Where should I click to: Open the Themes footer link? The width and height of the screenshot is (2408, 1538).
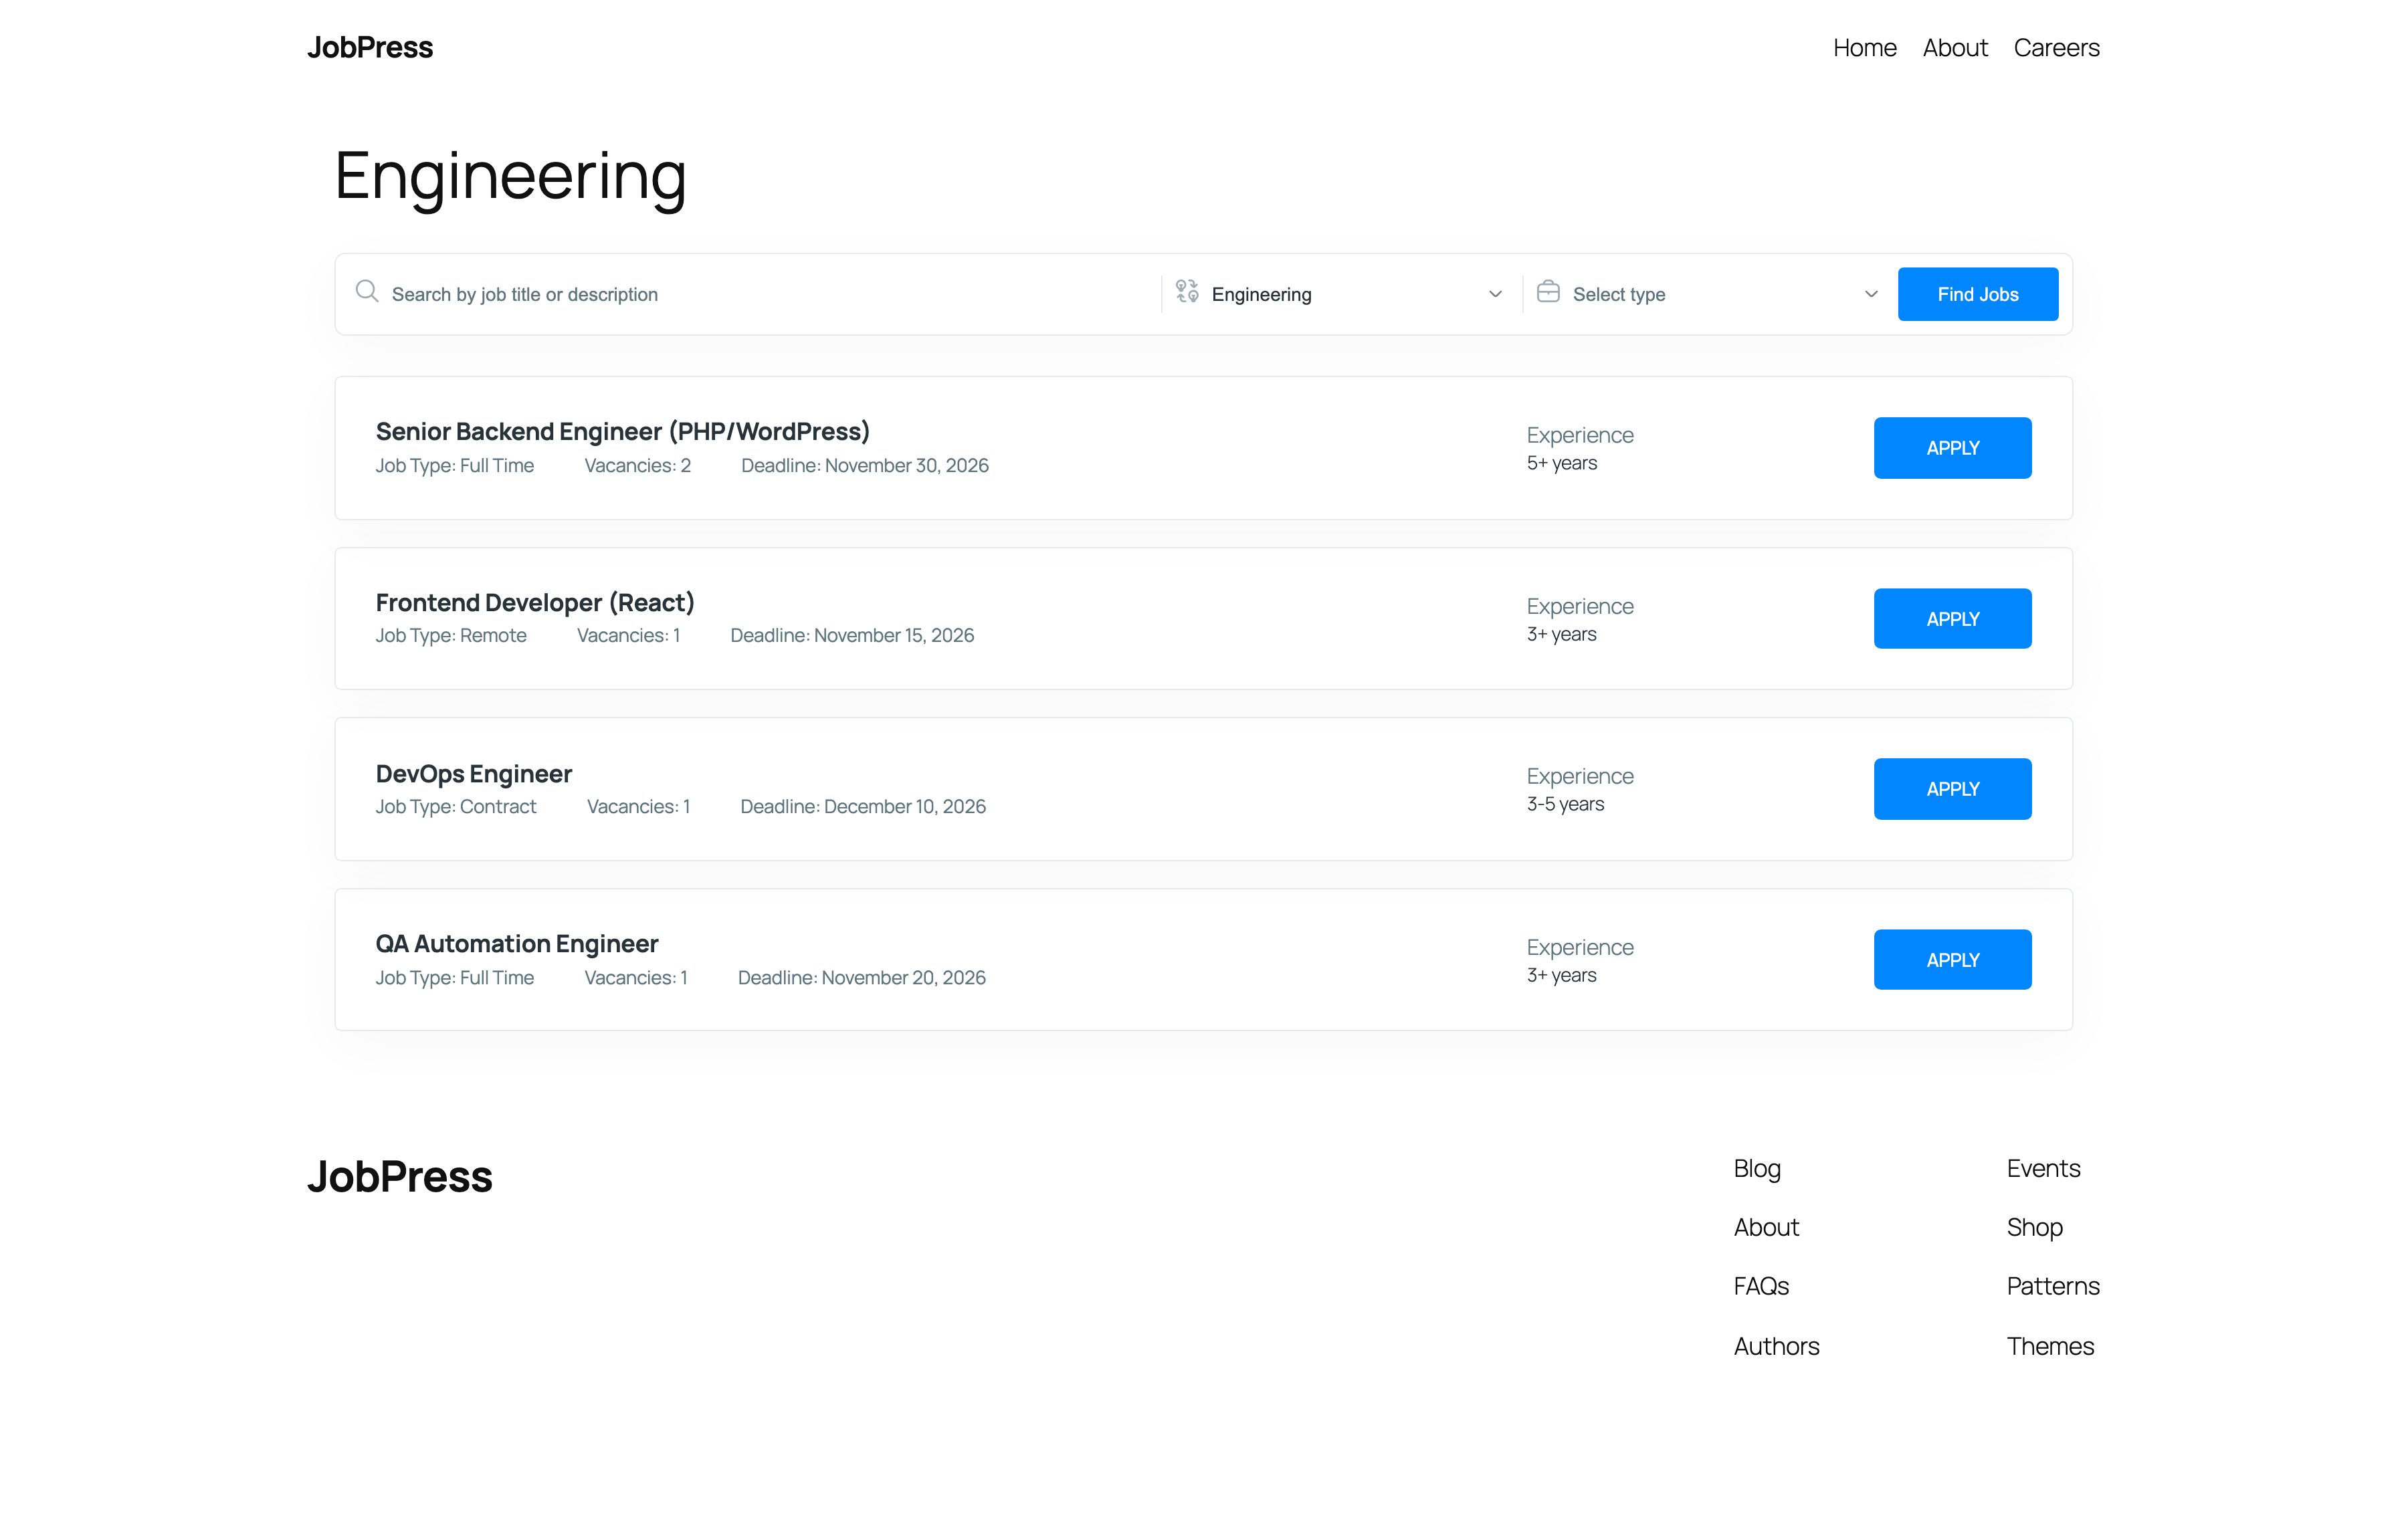pos(2050,1346)
